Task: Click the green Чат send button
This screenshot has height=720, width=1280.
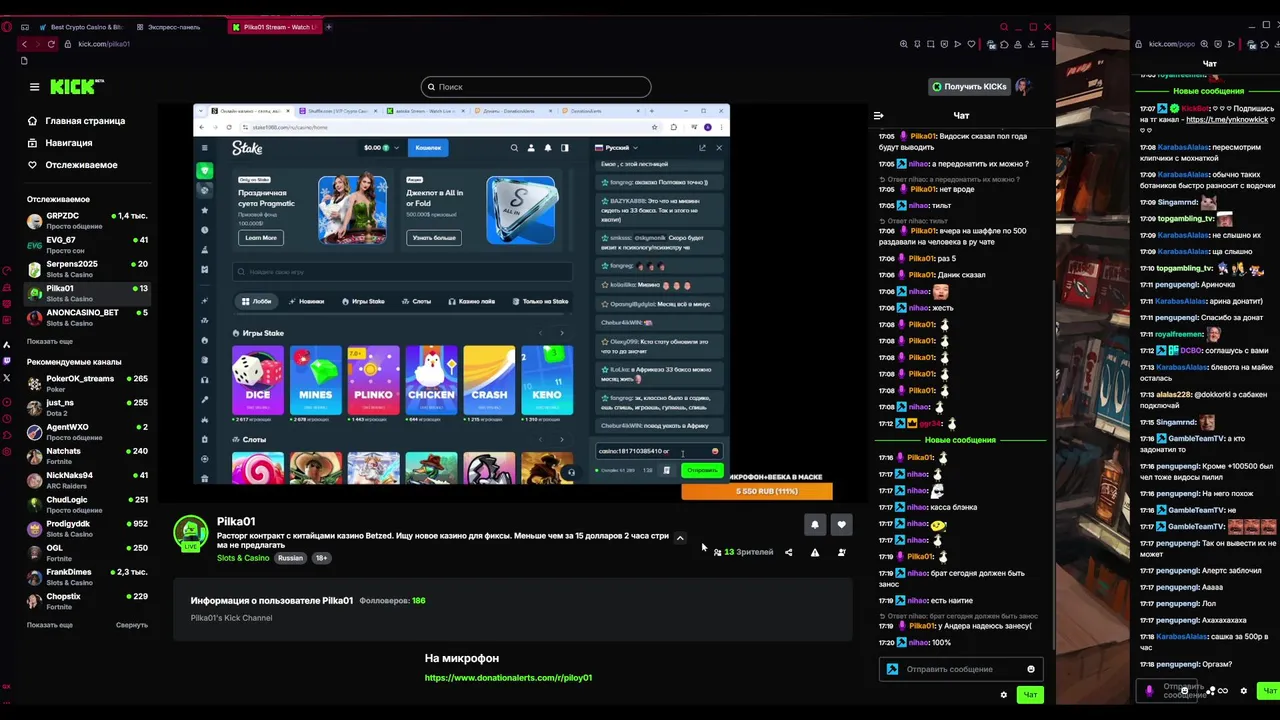Action: (1030, 695)
